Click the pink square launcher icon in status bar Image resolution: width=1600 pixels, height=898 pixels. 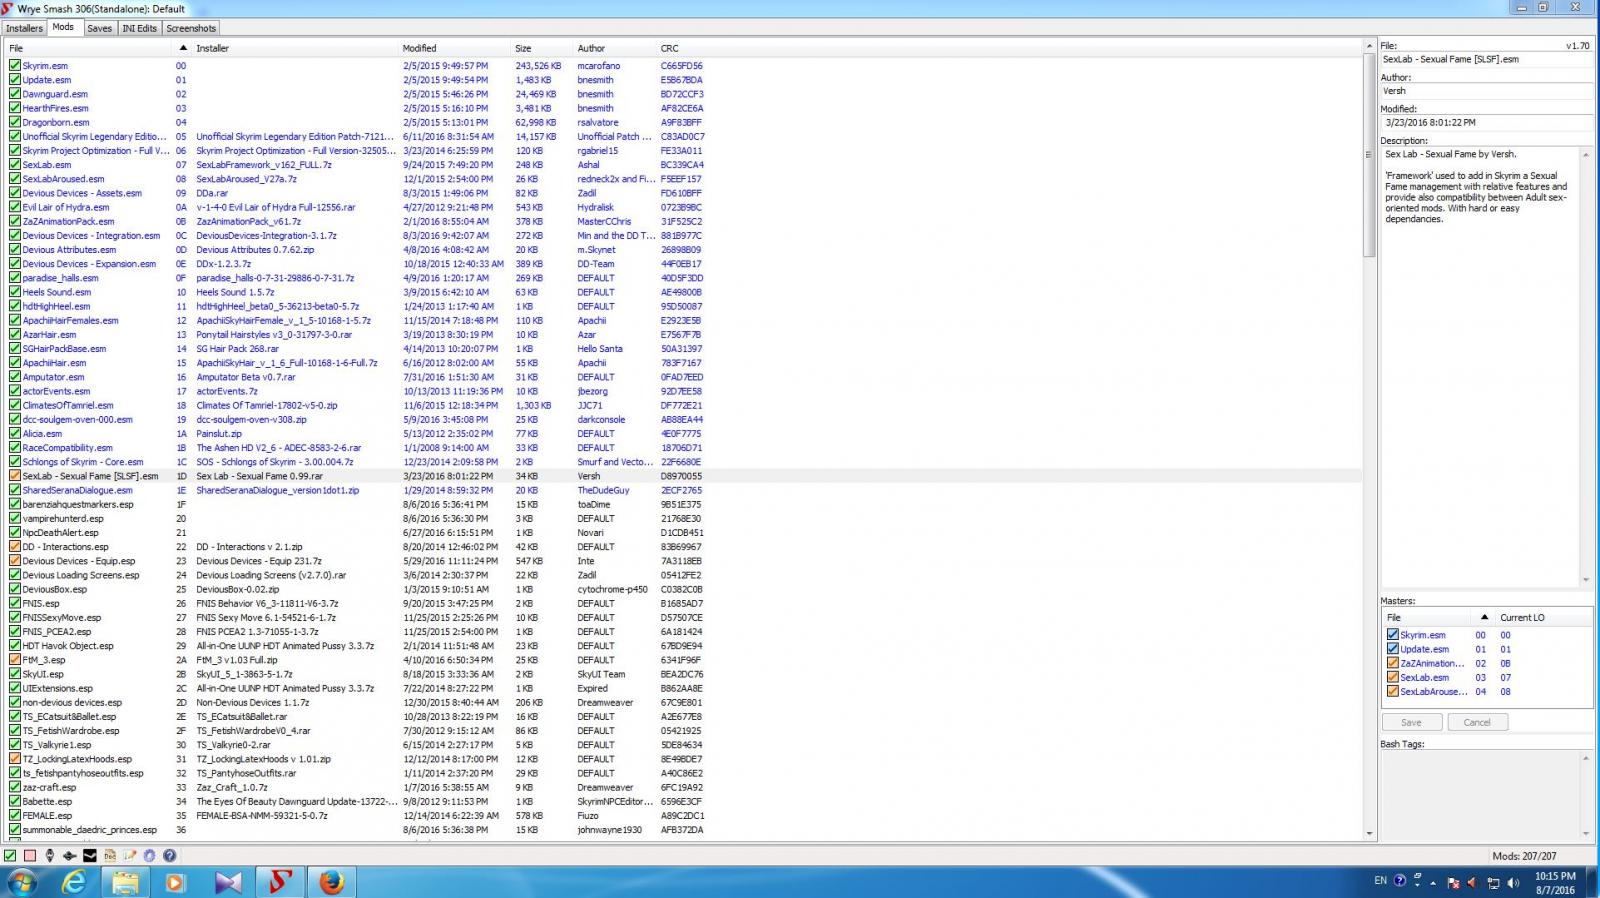[30, 856]
